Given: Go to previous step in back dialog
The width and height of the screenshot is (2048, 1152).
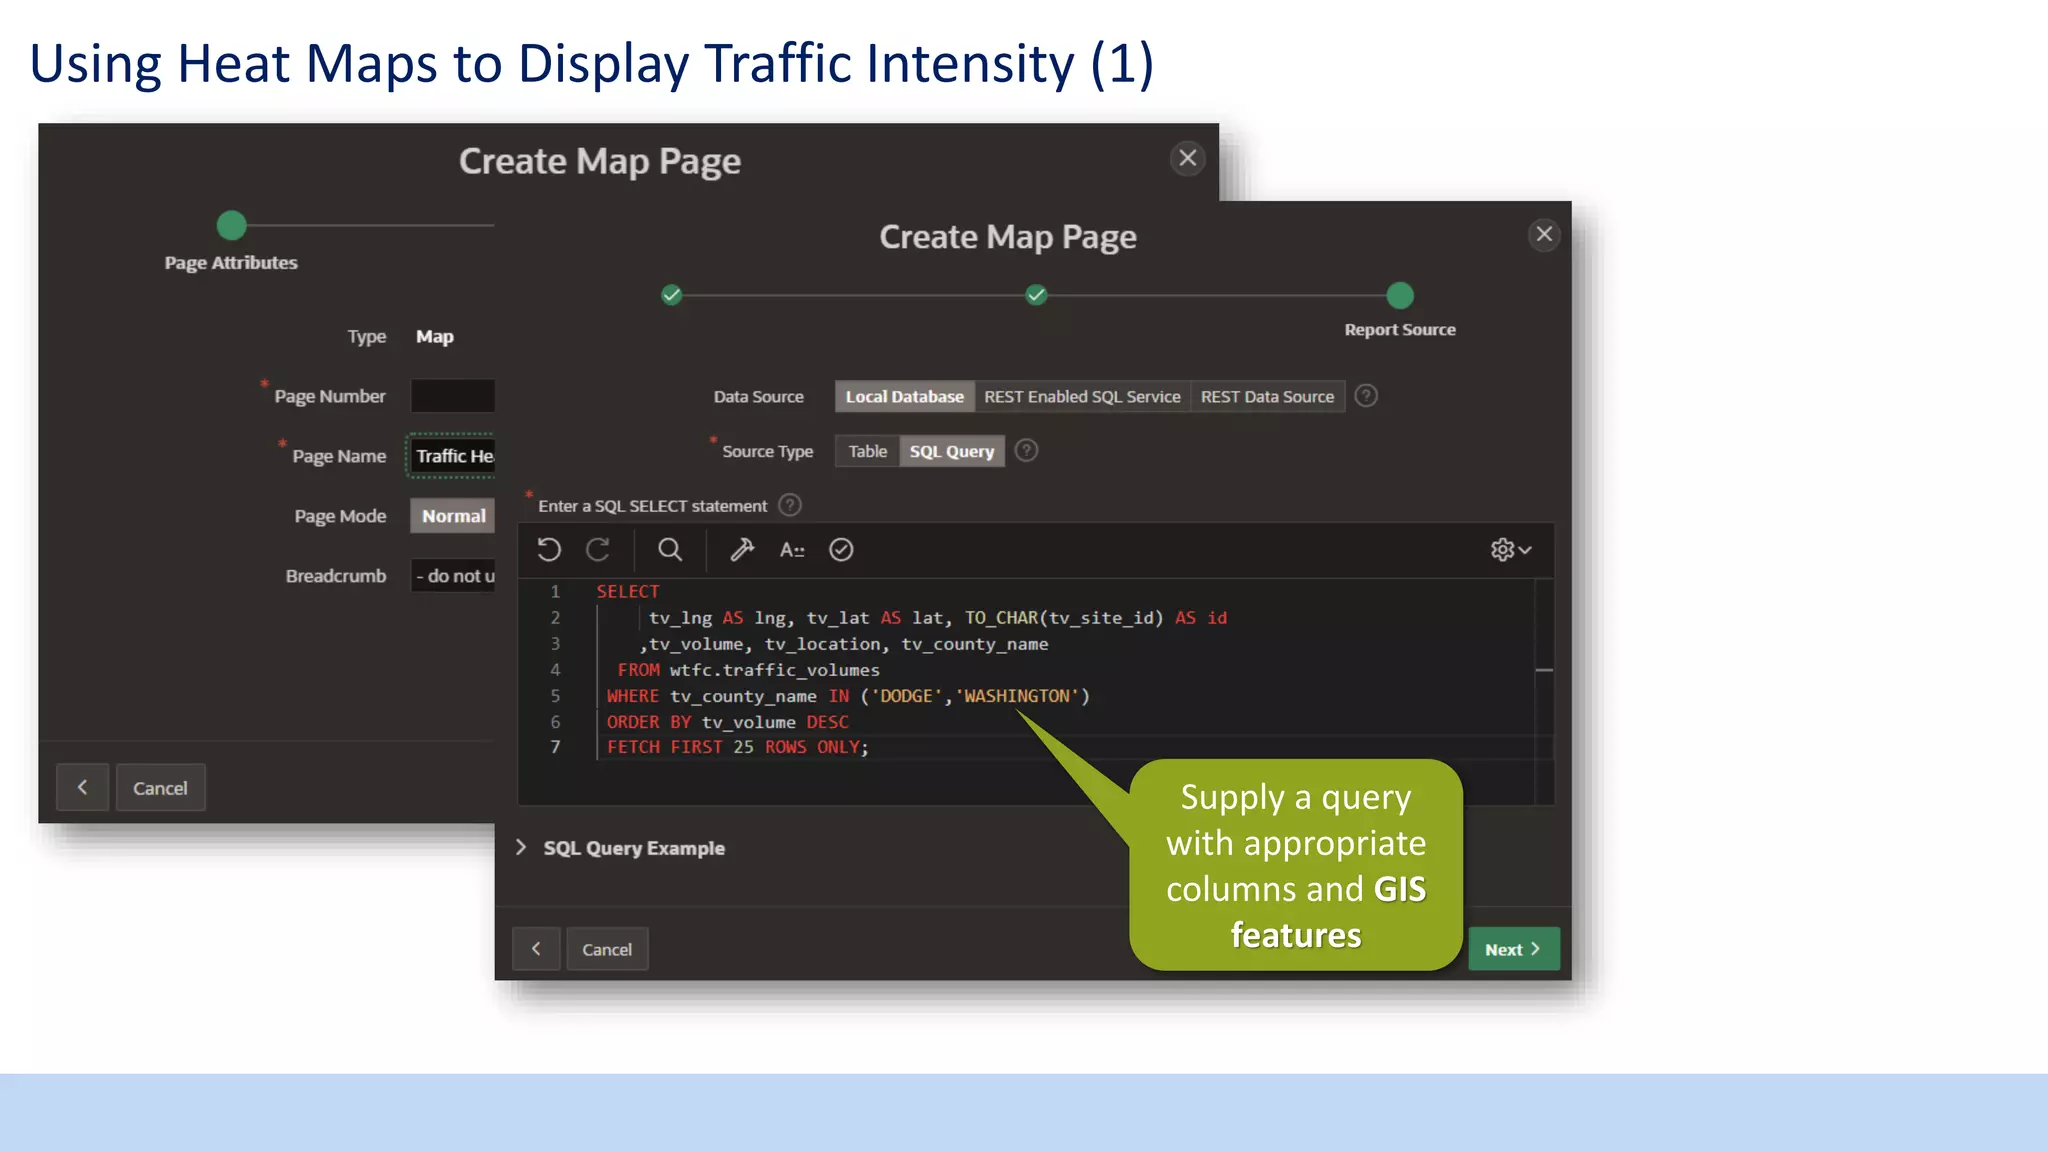Looking at the screenshot, I should pos(82,788).
